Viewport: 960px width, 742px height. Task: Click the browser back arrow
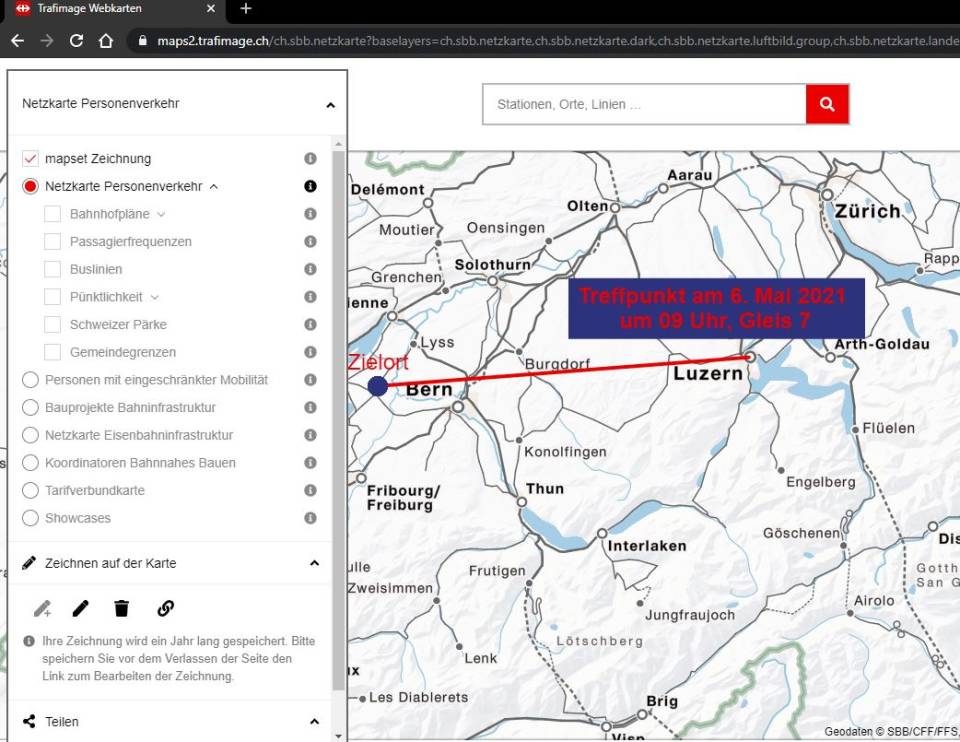coord(18,41)
